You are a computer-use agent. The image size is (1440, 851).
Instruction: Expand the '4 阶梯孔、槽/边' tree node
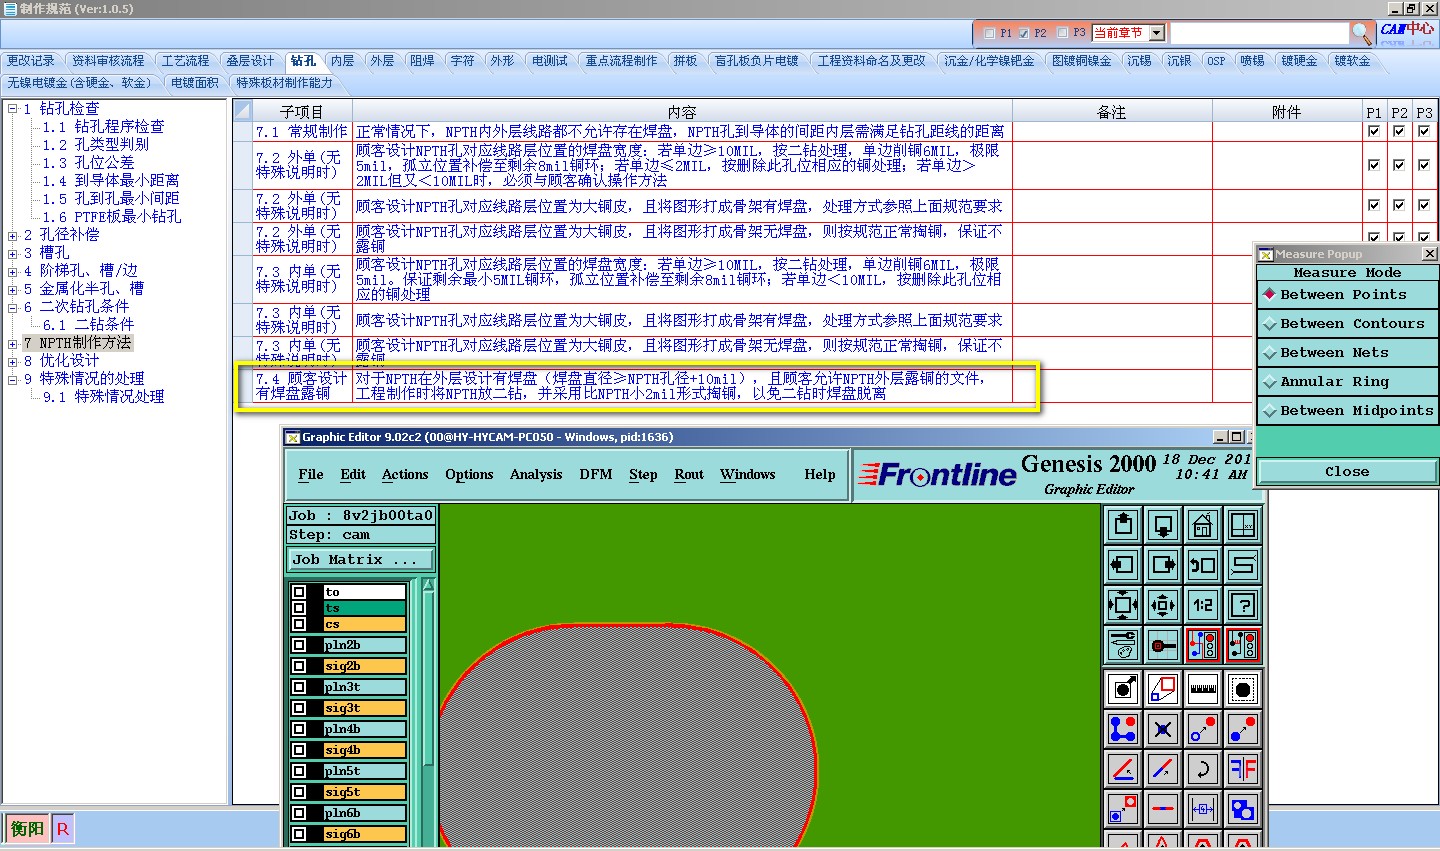click(x=13, y=270)
